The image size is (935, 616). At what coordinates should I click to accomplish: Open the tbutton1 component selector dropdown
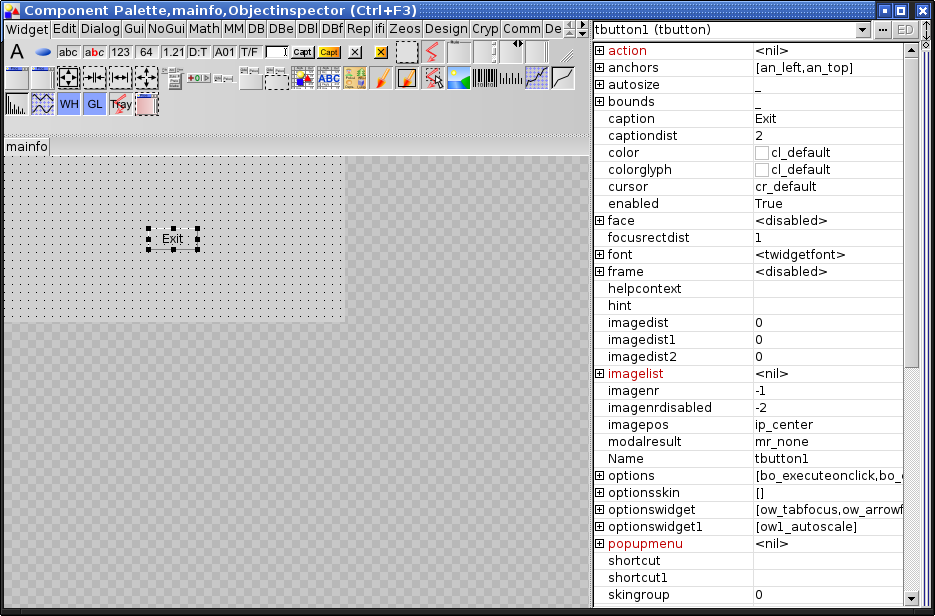point(863,30)
